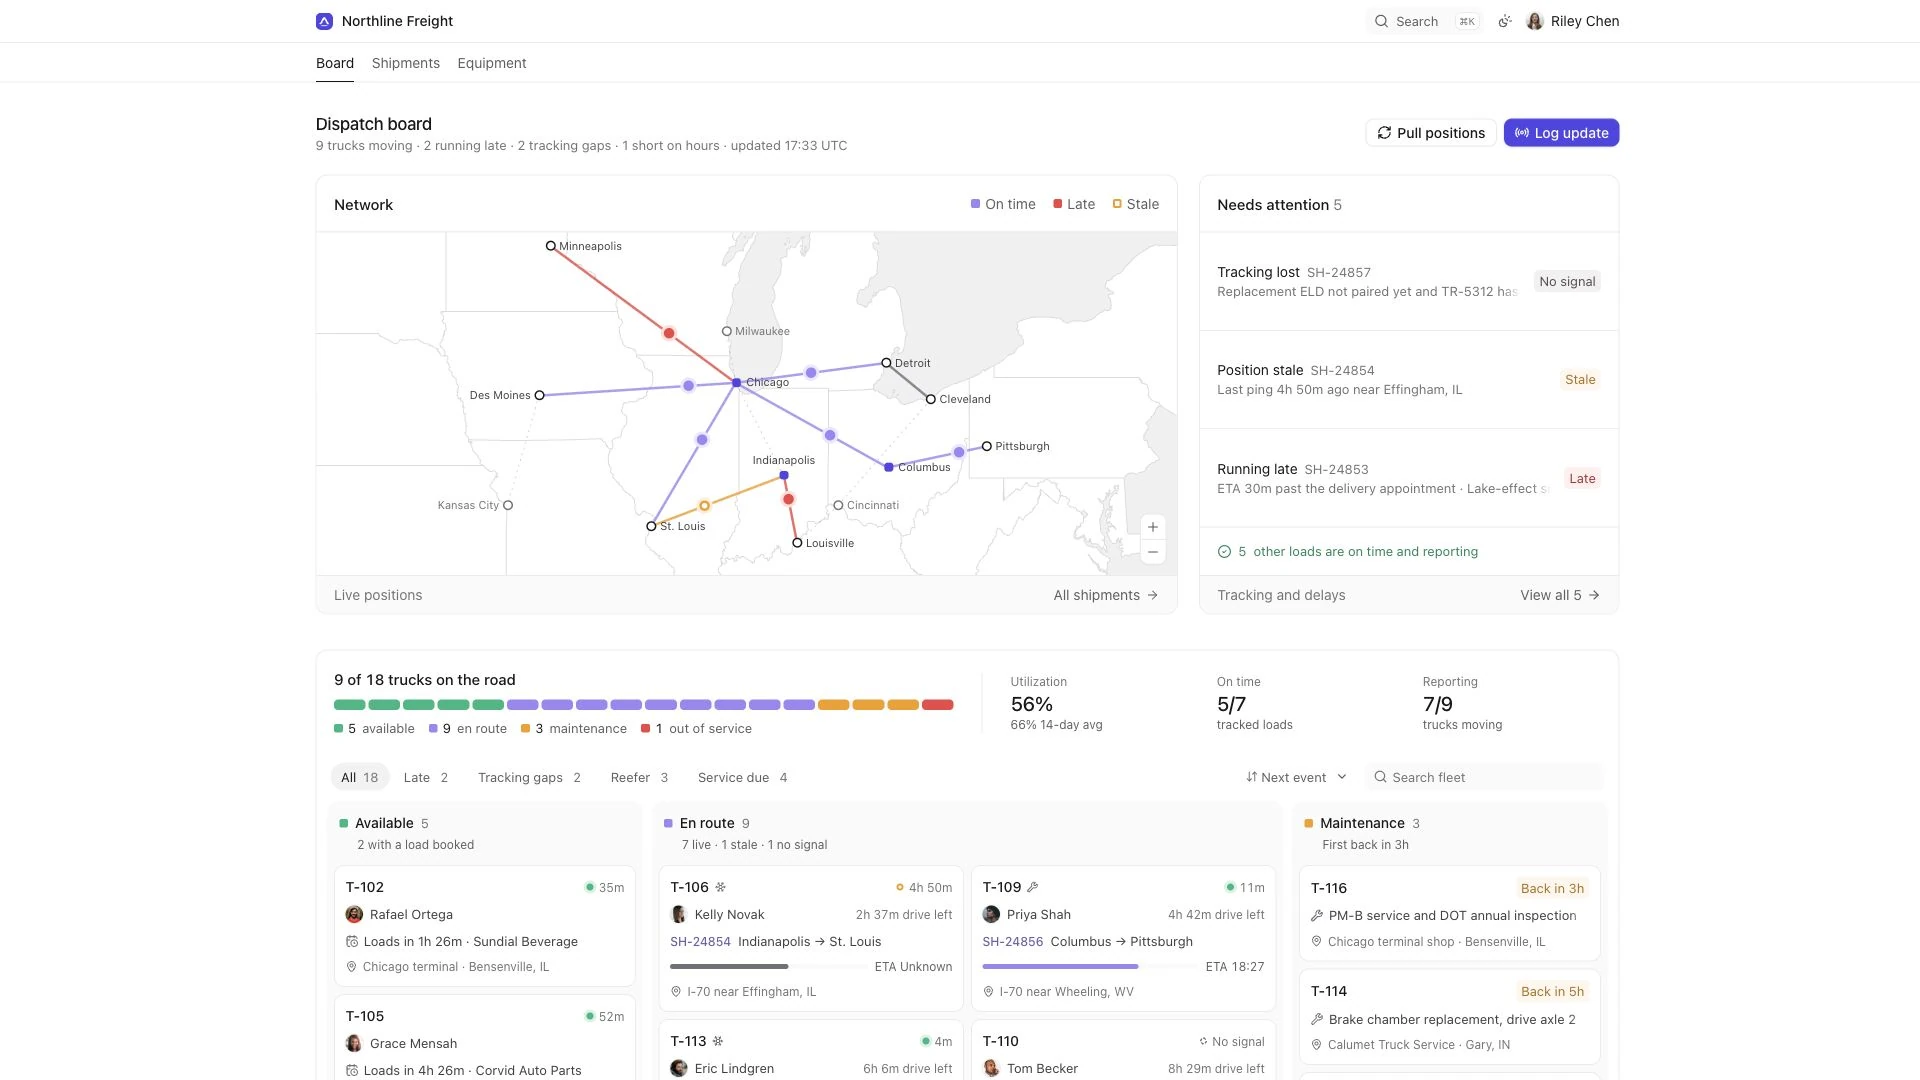Click the Back in 3h badge on T-116

1552,888
